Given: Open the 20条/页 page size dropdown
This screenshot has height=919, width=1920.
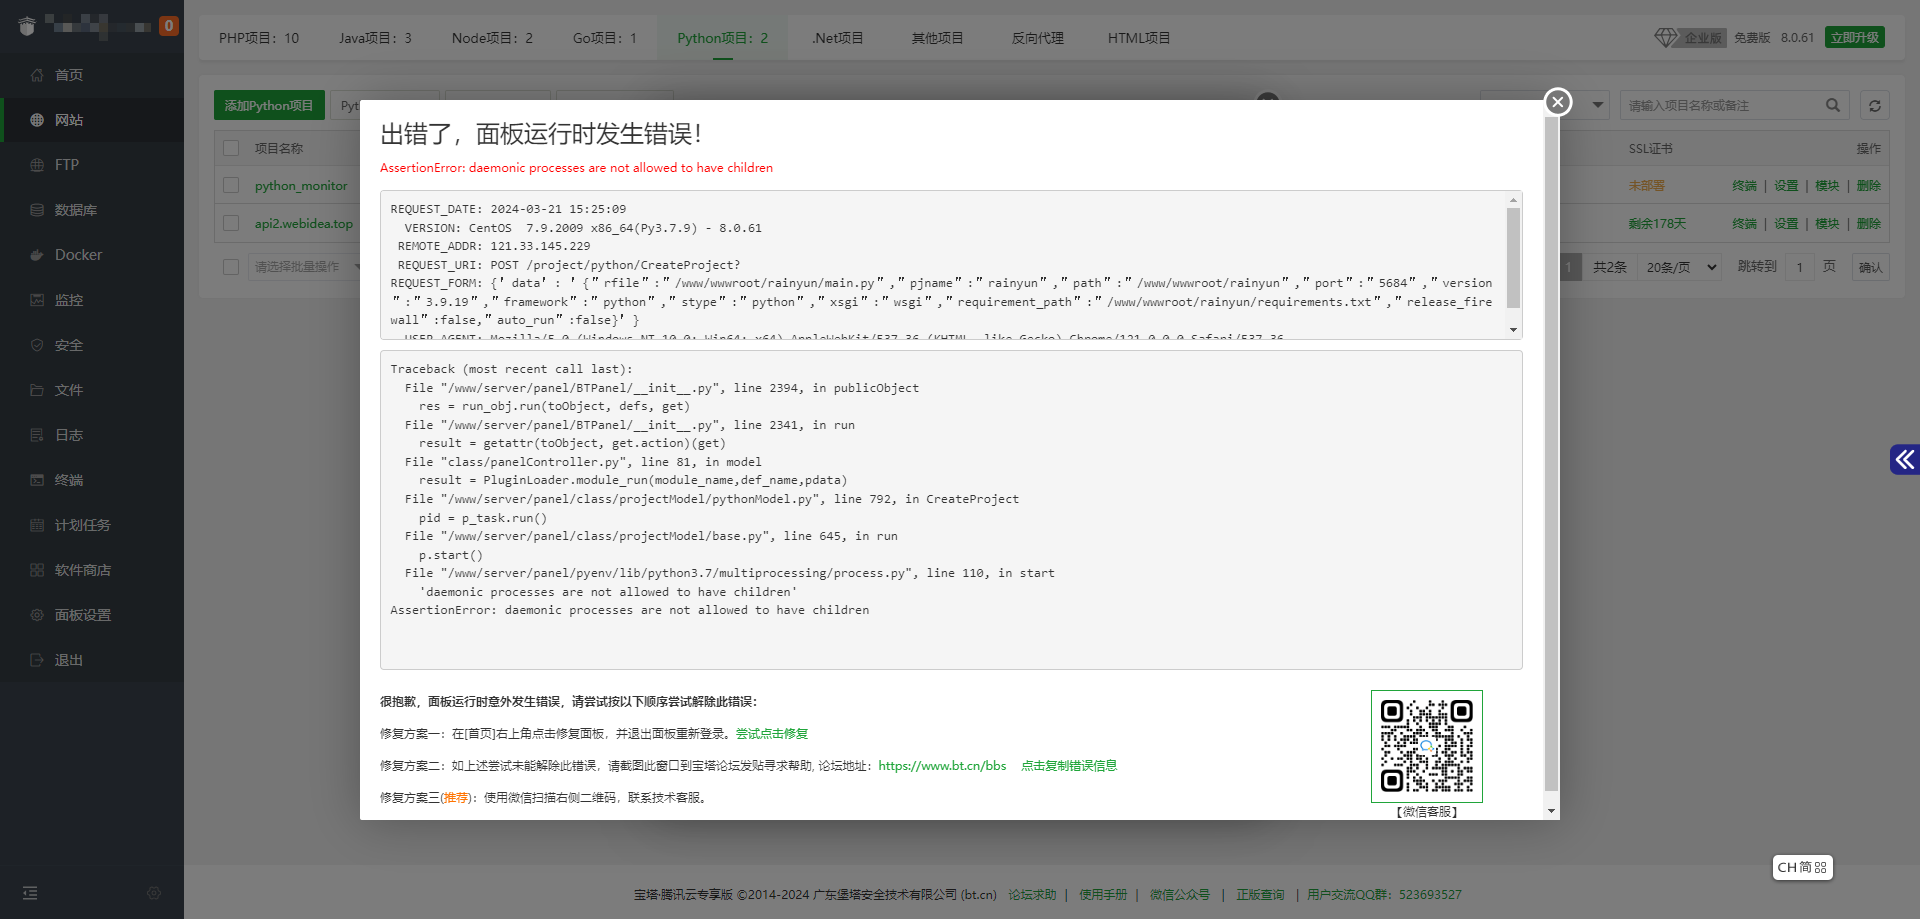Looking at the screenshot, I should pyautogui.click(x=1680, y=267).
